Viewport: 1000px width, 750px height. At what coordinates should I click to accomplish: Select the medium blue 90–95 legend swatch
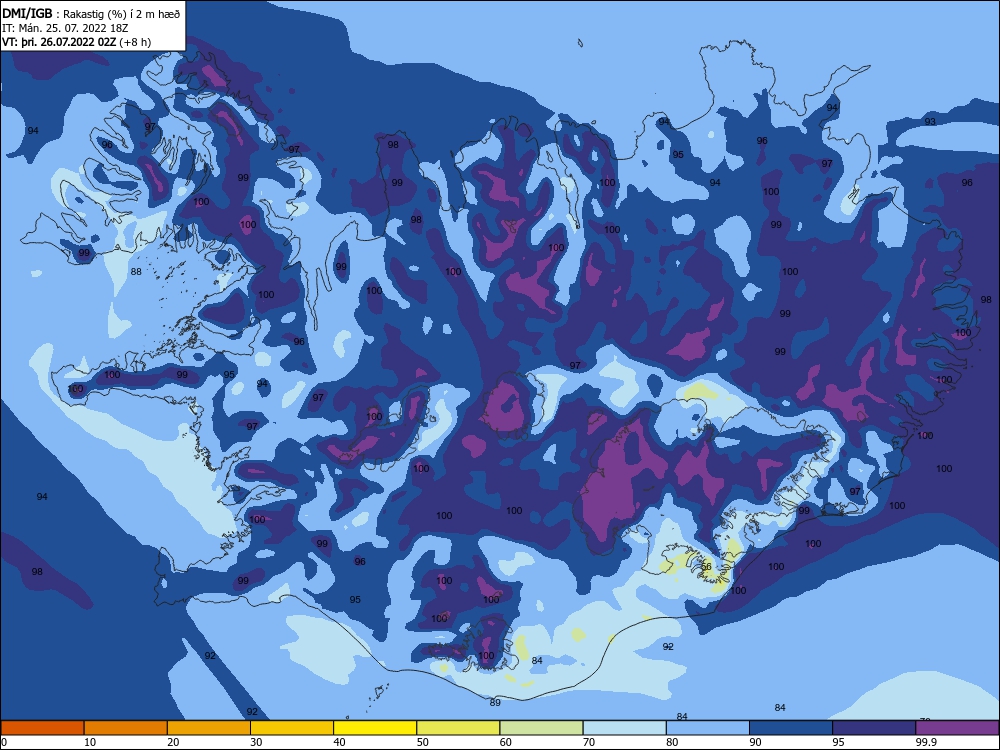click(x=791, y=728)
